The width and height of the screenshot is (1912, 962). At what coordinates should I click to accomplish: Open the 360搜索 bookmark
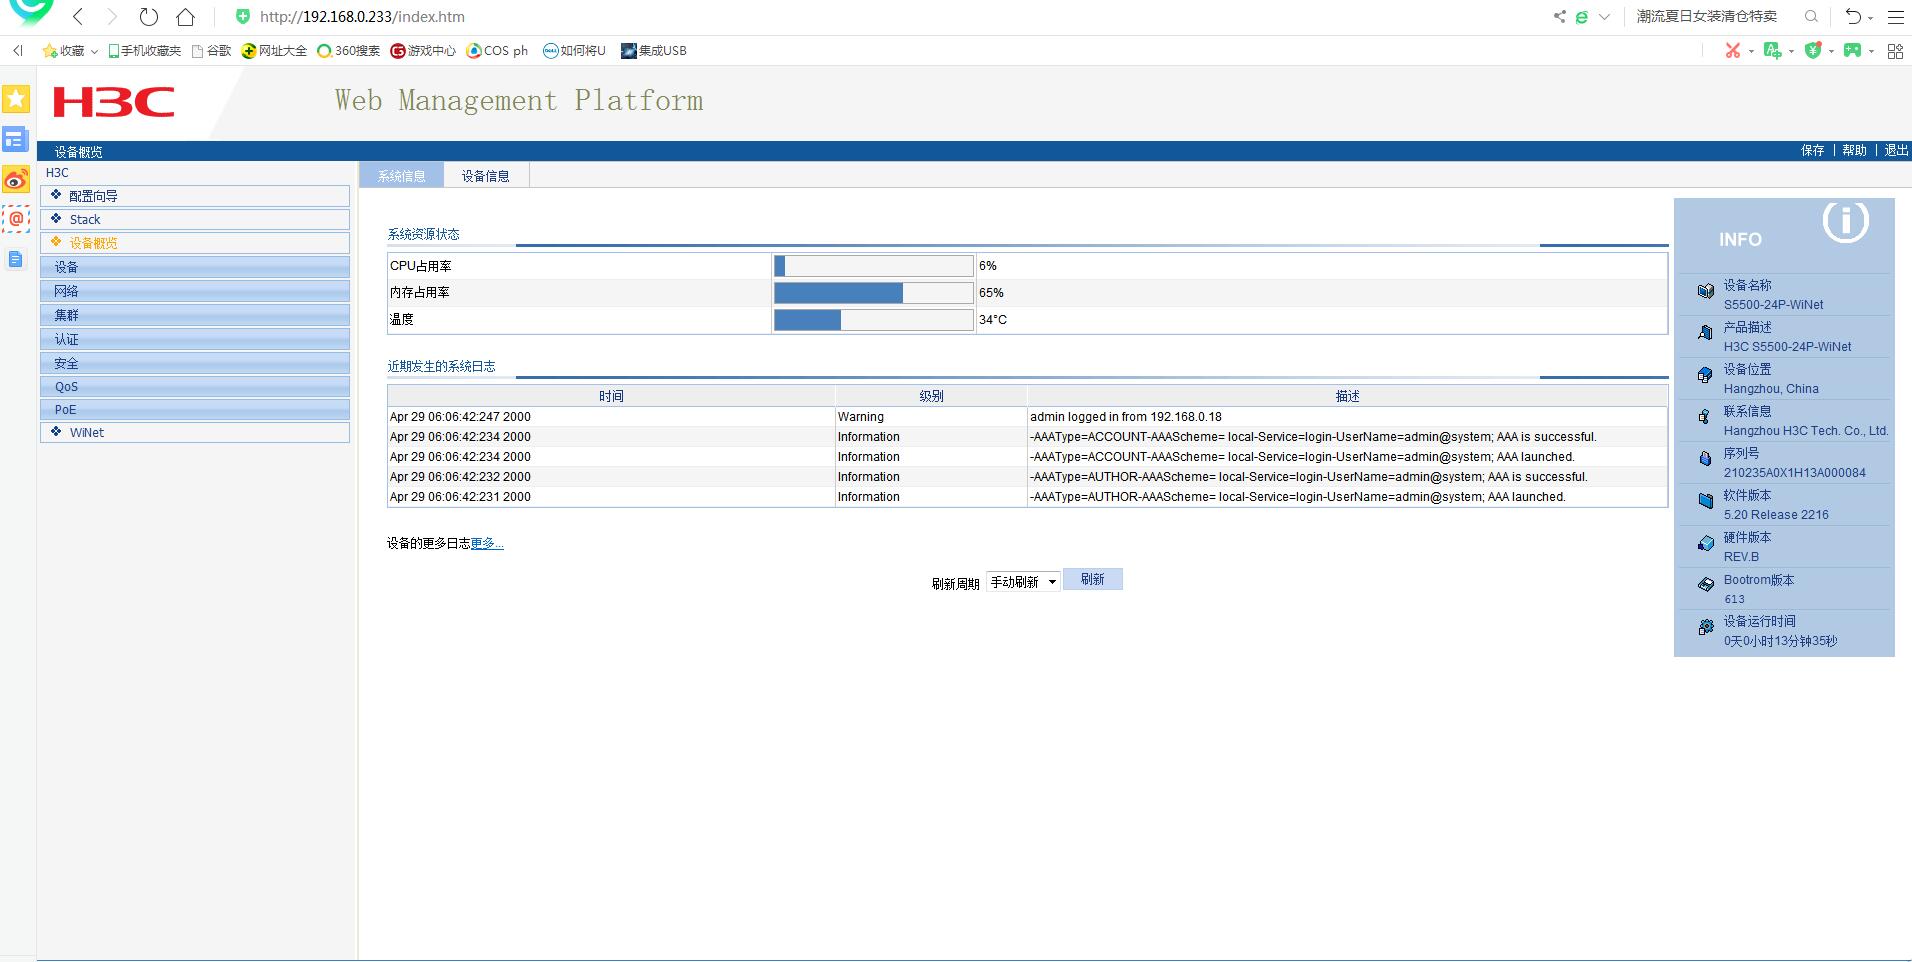coord(348,51)
